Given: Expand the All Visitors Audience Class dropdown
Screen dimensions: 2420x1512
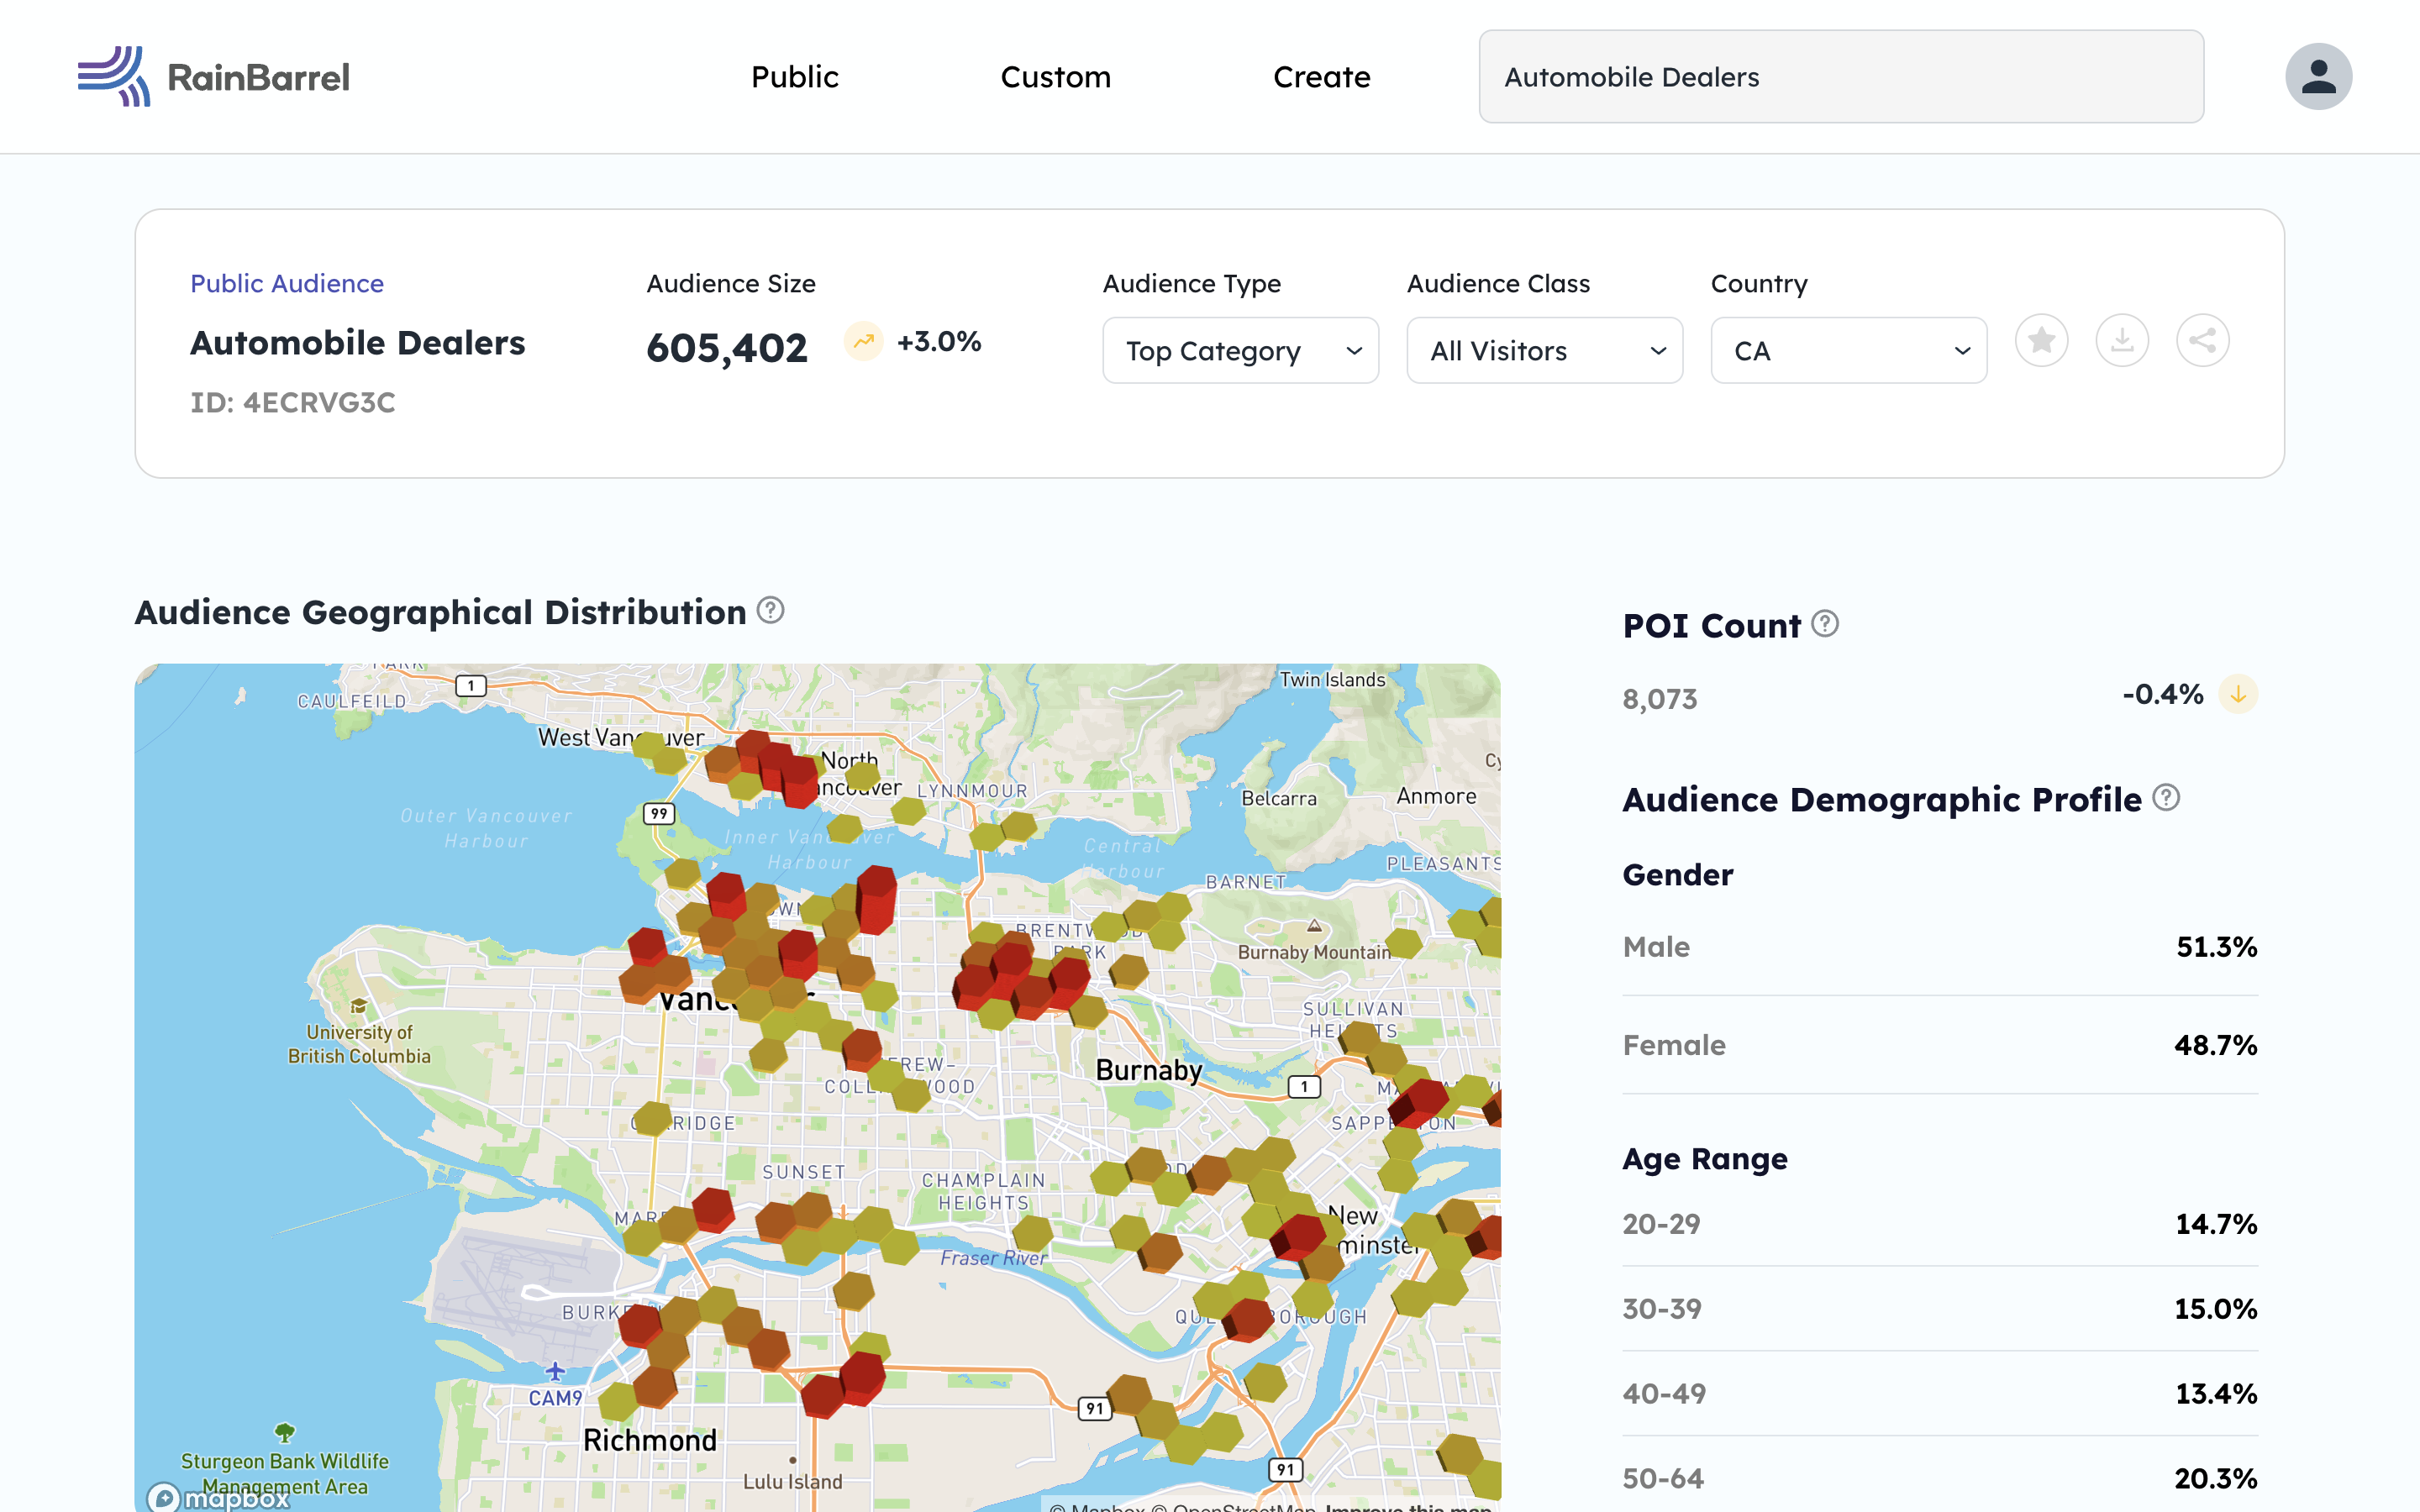Looking at the screenshot, I should [x=1544, y=351].
